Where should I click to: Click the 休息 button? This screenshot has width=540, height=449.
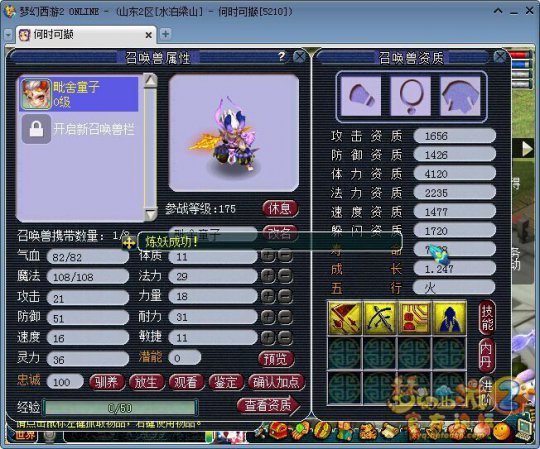click(280, 209)
